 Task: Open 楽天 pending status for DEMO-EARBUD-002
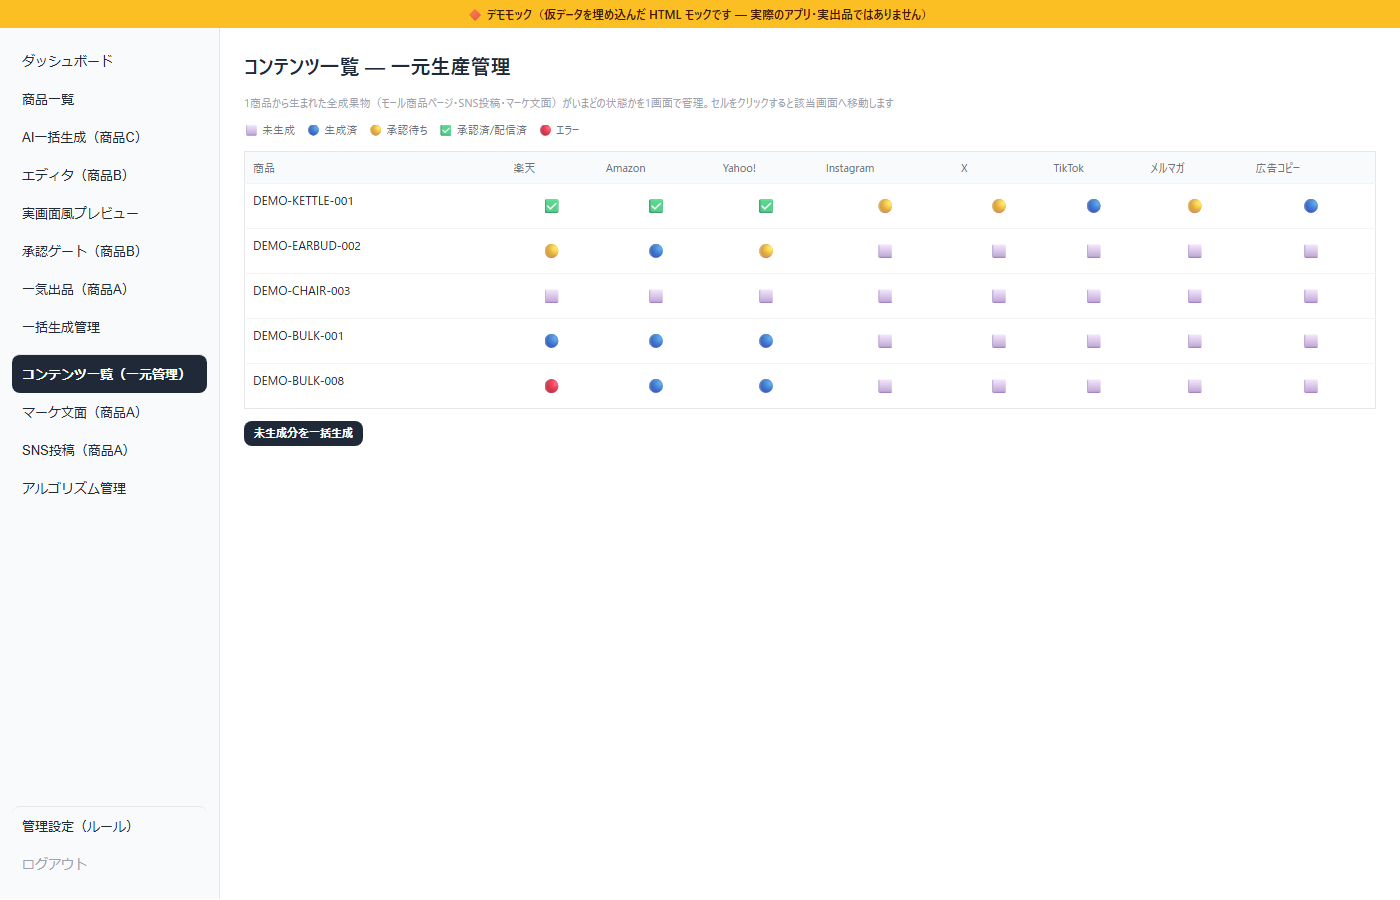click(551, 251)
